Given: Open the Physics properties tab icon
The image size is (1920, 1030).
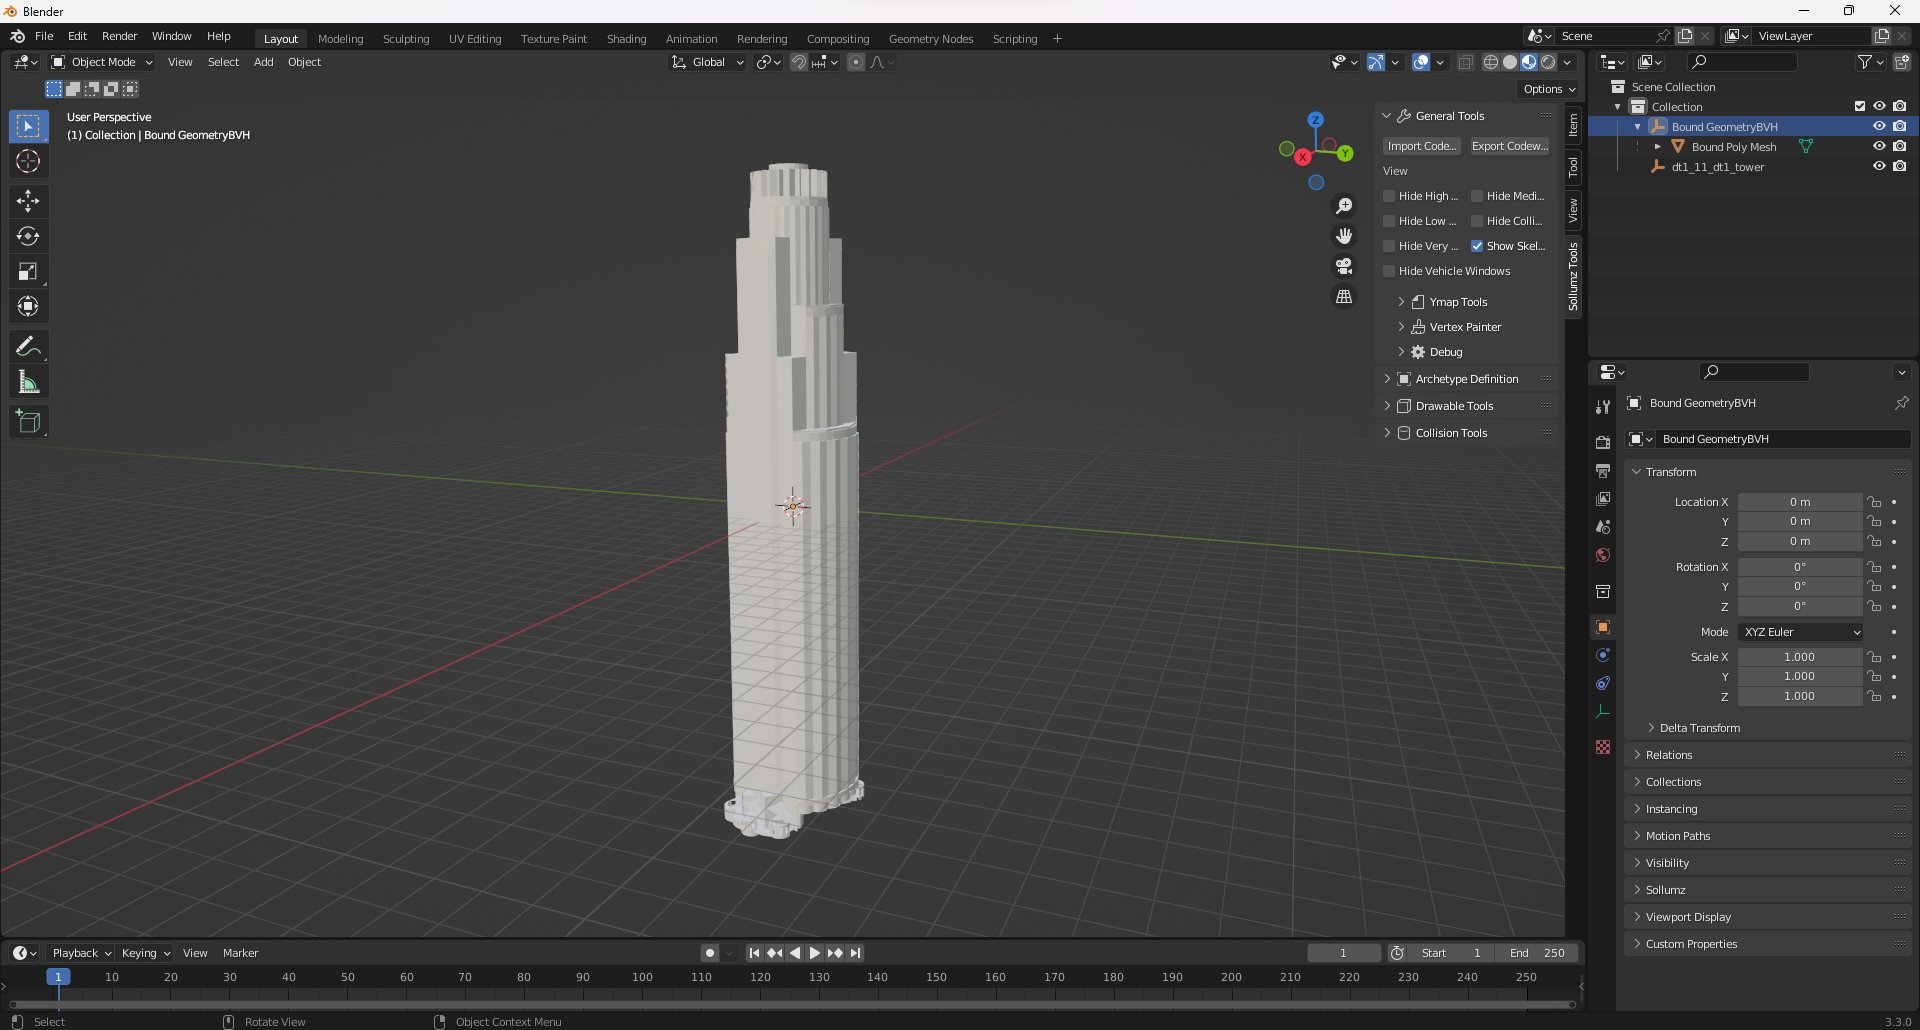Looking at the screenshot, I should point(1603,655).
